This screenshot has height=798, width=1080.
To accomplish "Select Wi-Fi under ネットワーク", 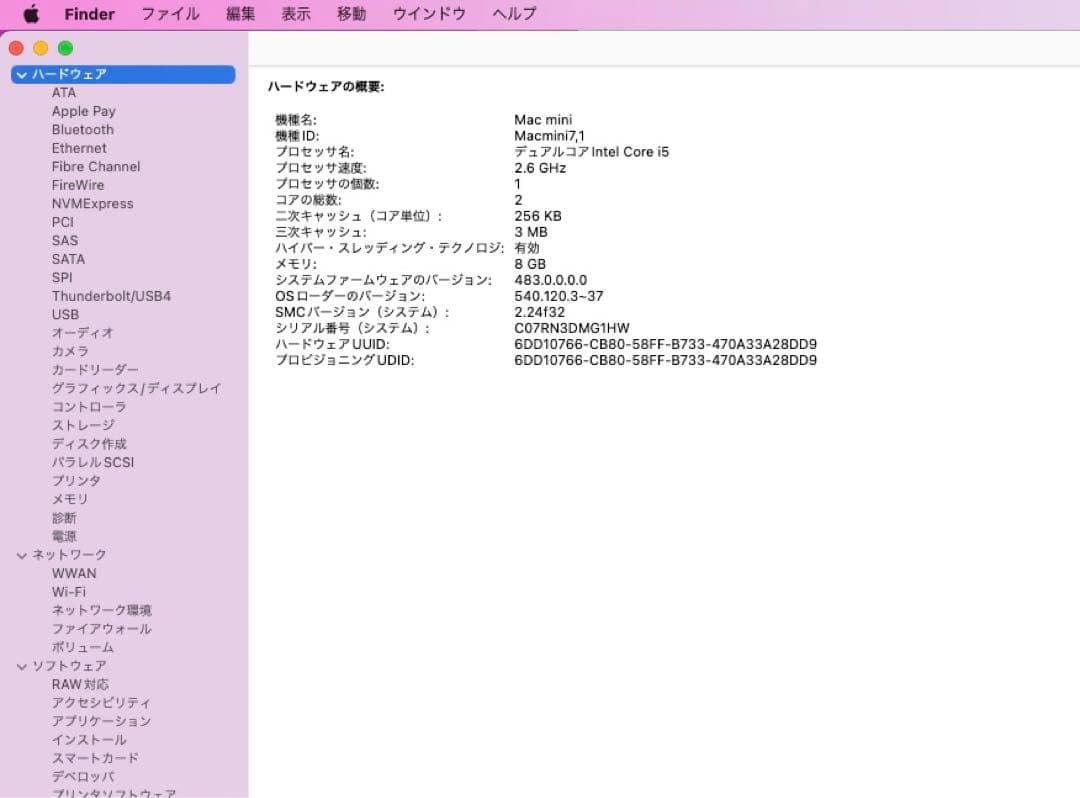I will tap(69, 591).
